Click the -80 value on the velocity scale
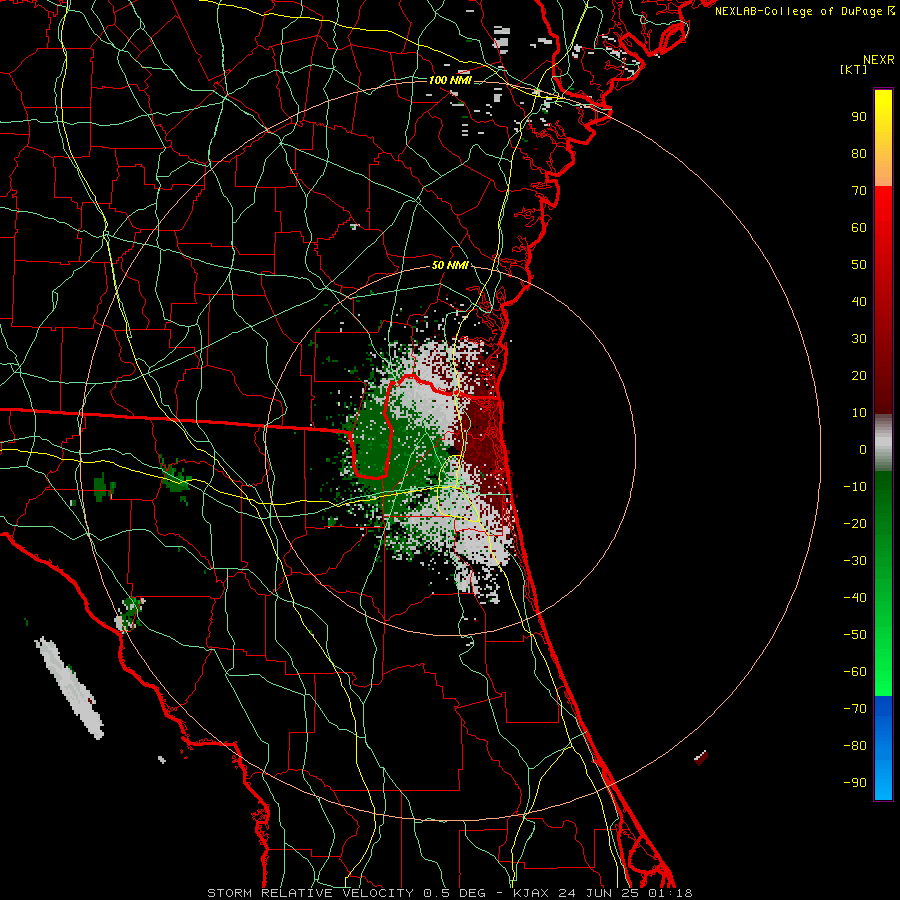900x900 pixels. 855,746
